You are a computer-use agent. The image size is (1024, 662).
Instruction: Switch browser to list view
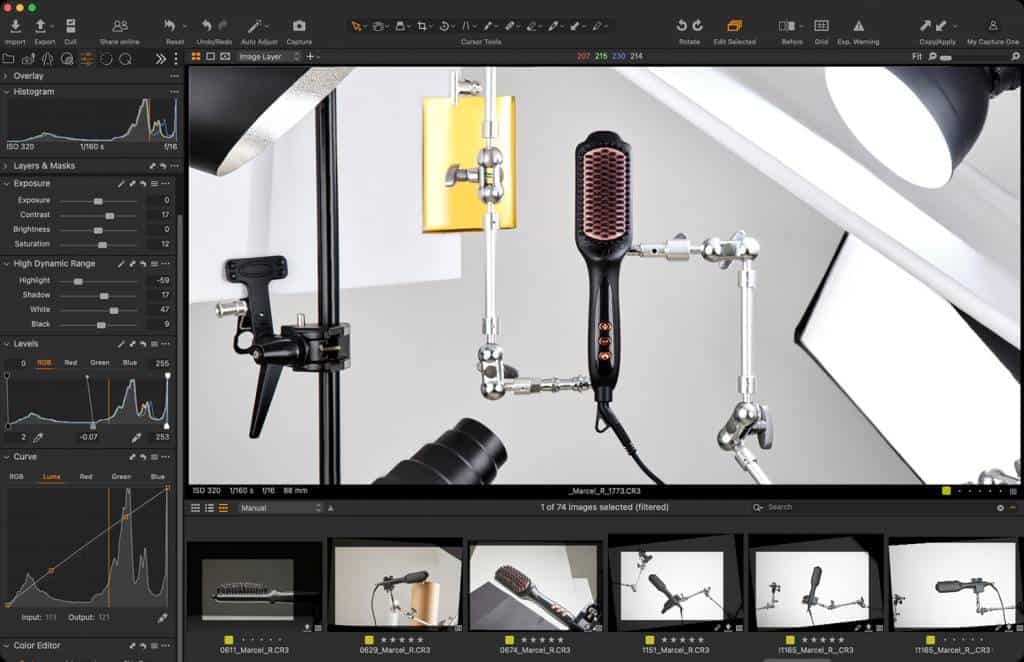click(210, 508)
